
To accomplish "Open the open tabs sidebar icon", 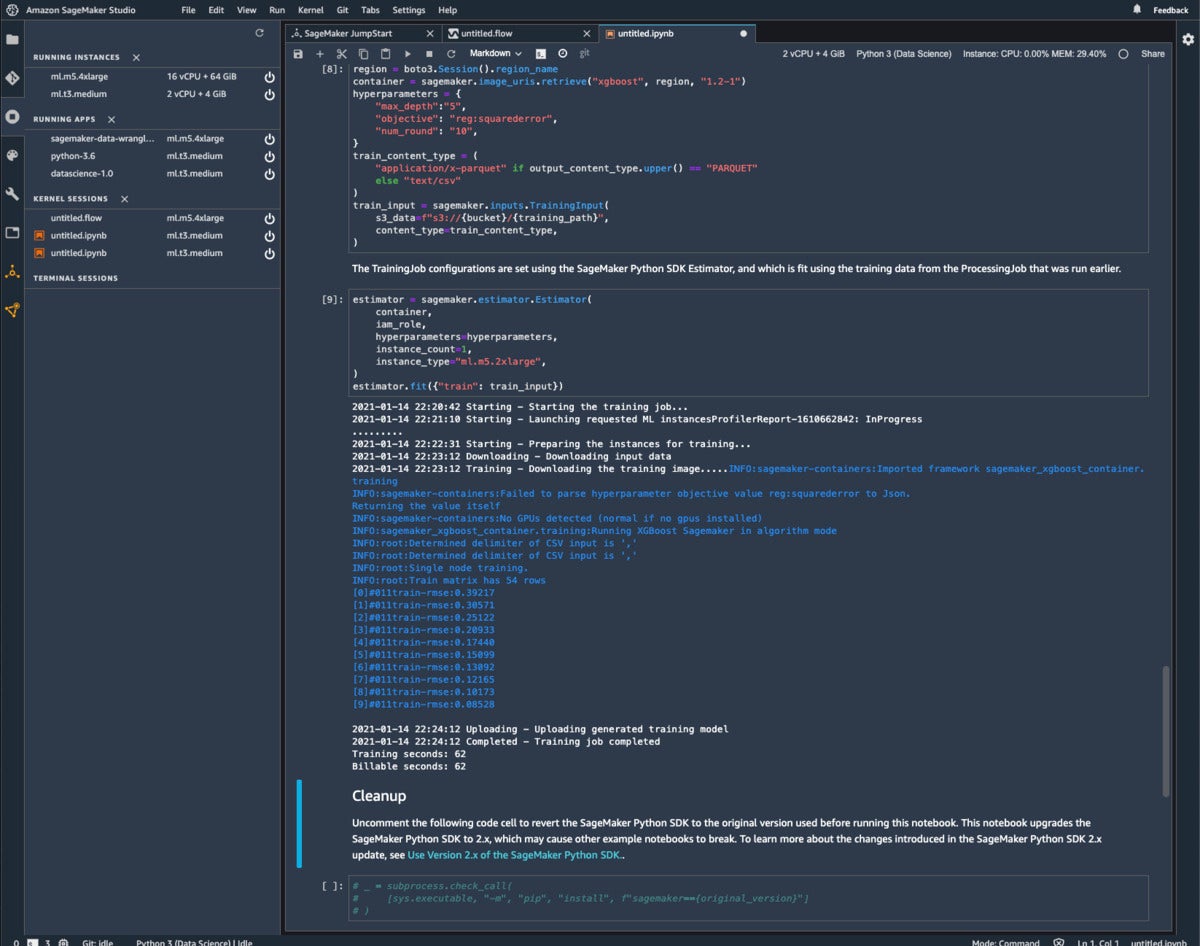I will coord(12,233).
